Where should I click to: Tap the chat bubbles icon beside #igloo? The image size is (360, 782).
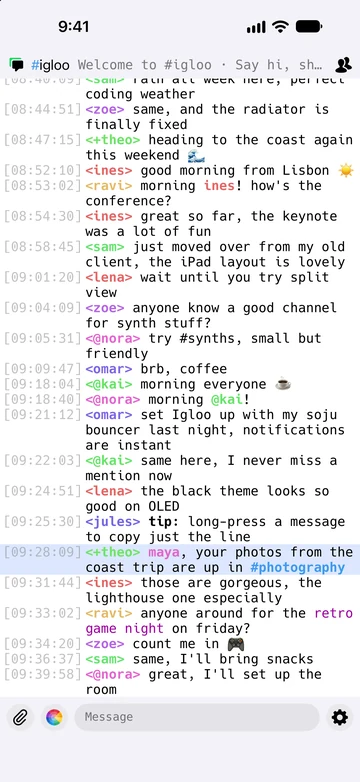[x=17, y=64]
